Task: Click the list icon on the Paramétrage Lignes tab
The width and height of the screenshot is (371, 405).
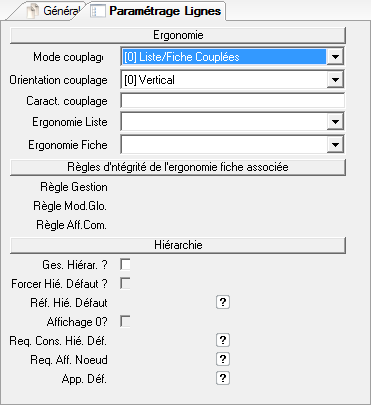Action: pyautogui.click(x=98, y=11)
